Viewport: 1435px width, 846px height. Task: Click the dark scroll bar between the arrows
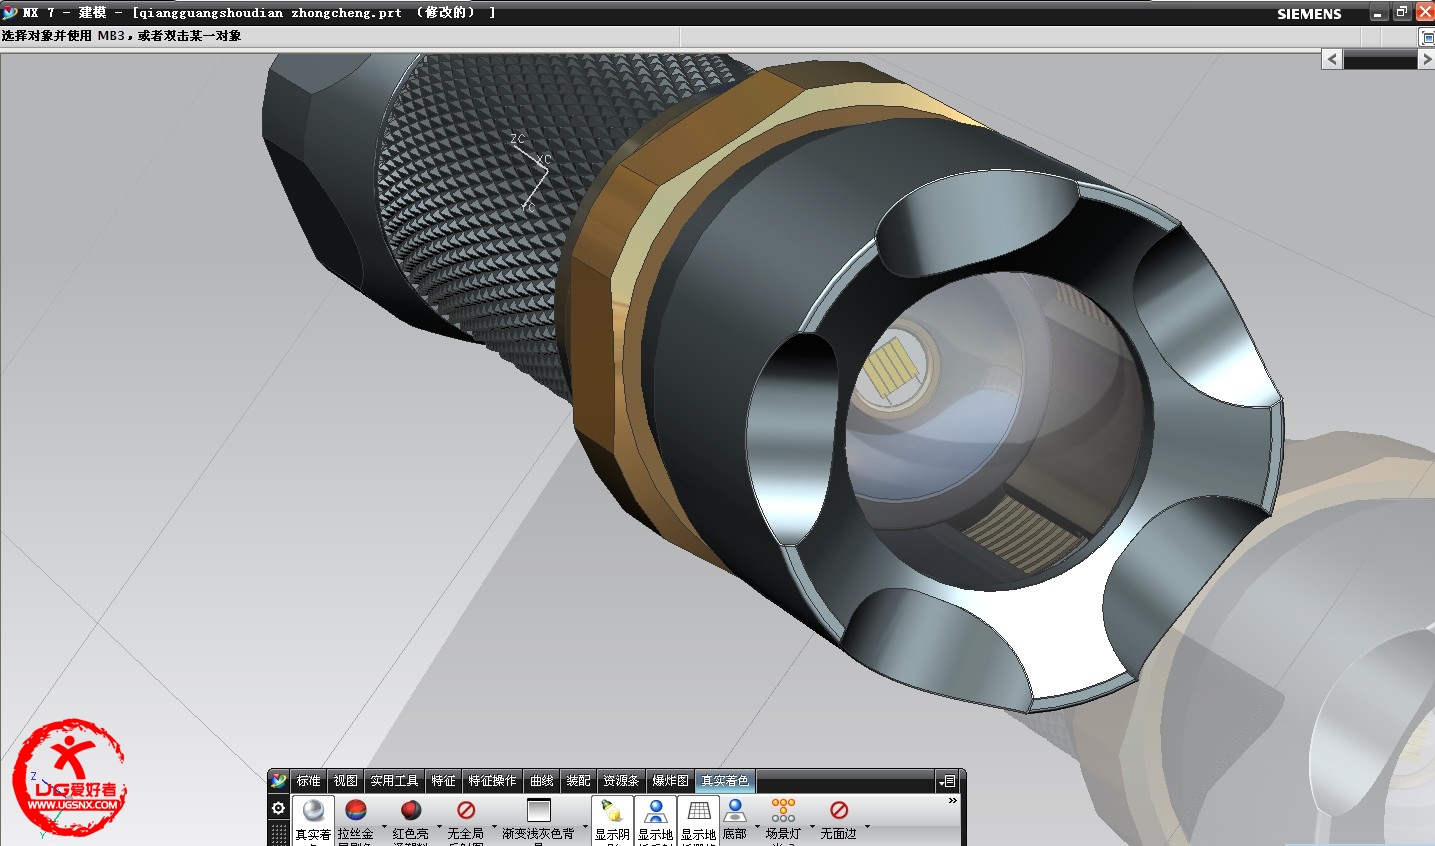1380,60
